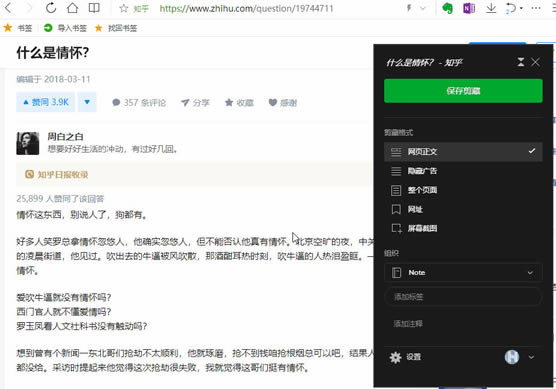The height and width of the screenshot is (389, 556).
Task: Expand the account chevron beside avatar
Action: 531,357
